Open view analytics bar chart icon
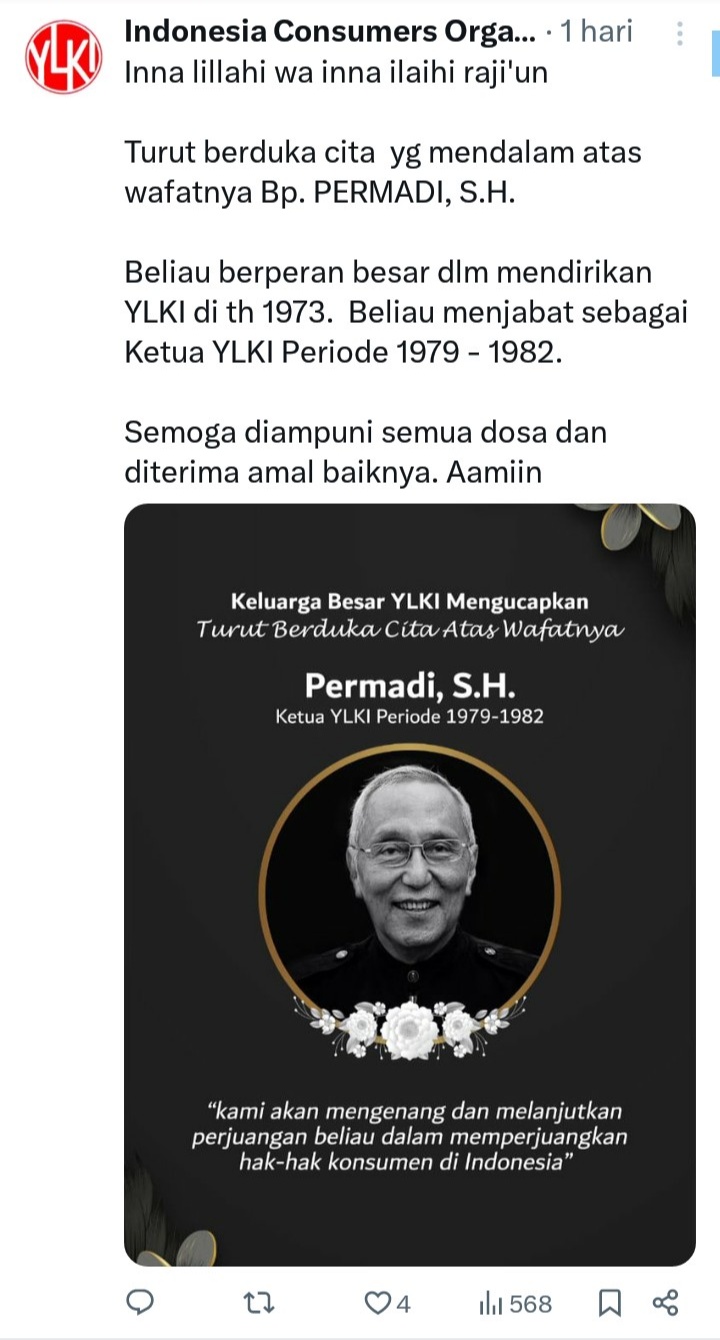Image resolution: width=720 pixels, height=1340 pixels. click(491, 1303)
